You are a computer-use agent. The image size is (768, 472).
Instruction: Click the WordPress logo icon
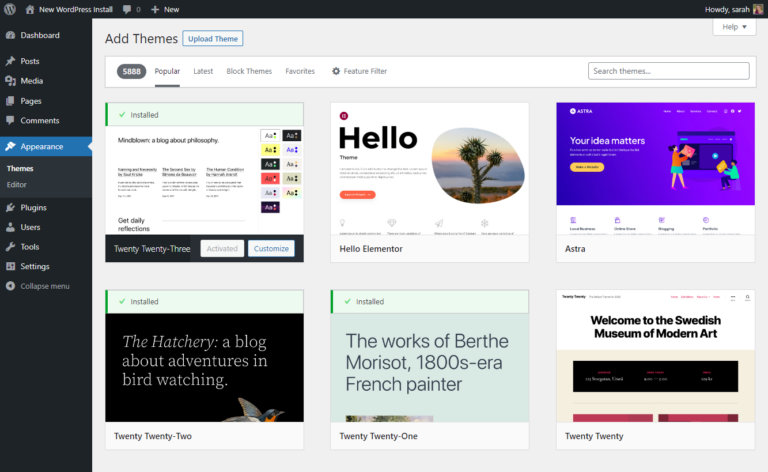point(10,9)
